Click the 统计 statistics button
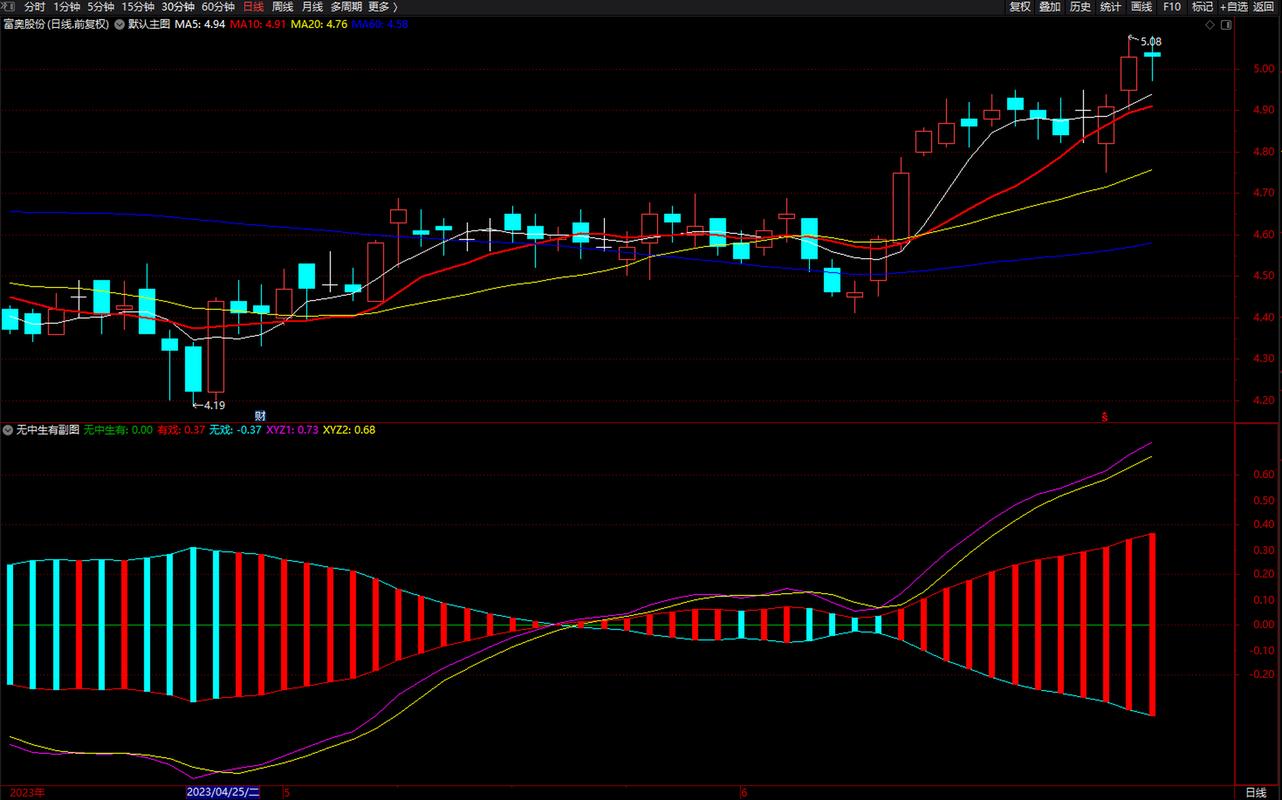 1110,7
